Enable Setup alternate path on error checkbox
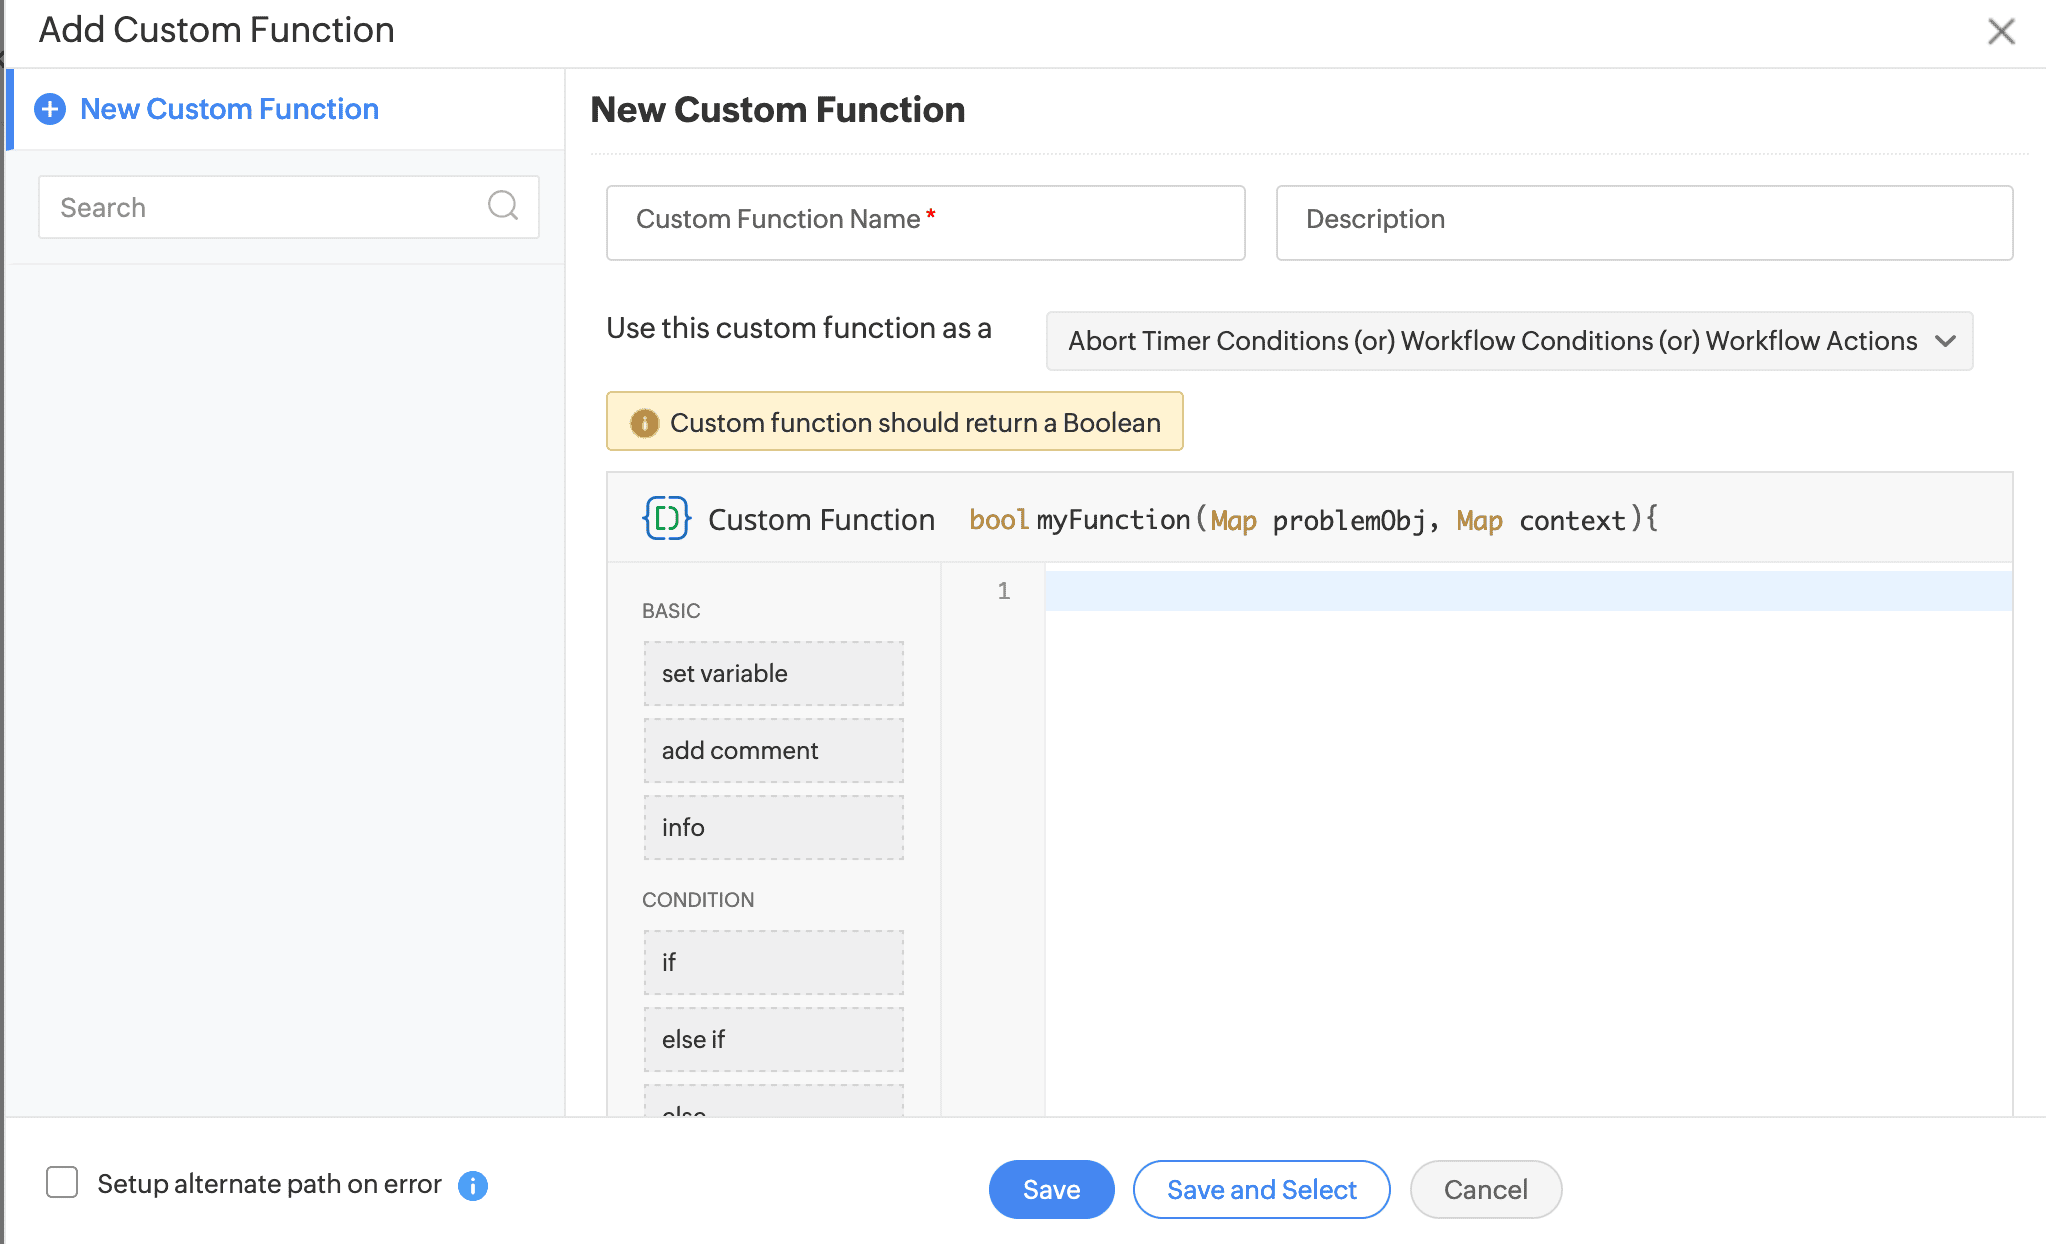The height and width of the screenshot is (1244, 2046). click(x=62, y=1182)
